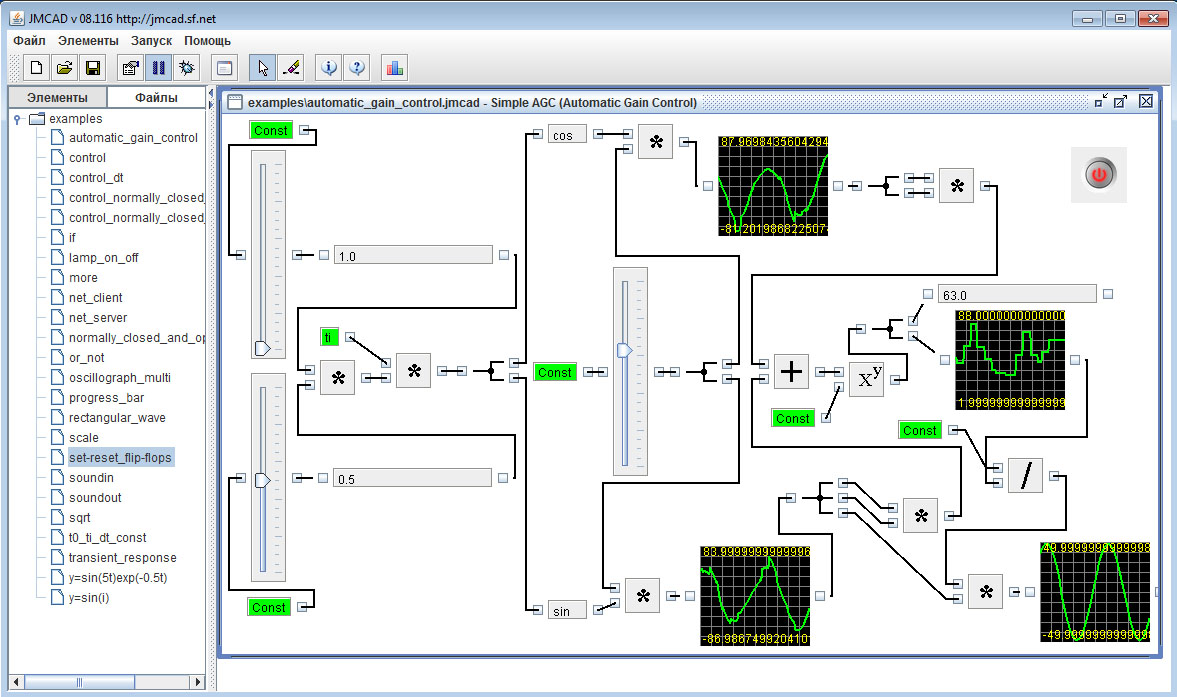Toggle the pause simulation button

point(157,68)
